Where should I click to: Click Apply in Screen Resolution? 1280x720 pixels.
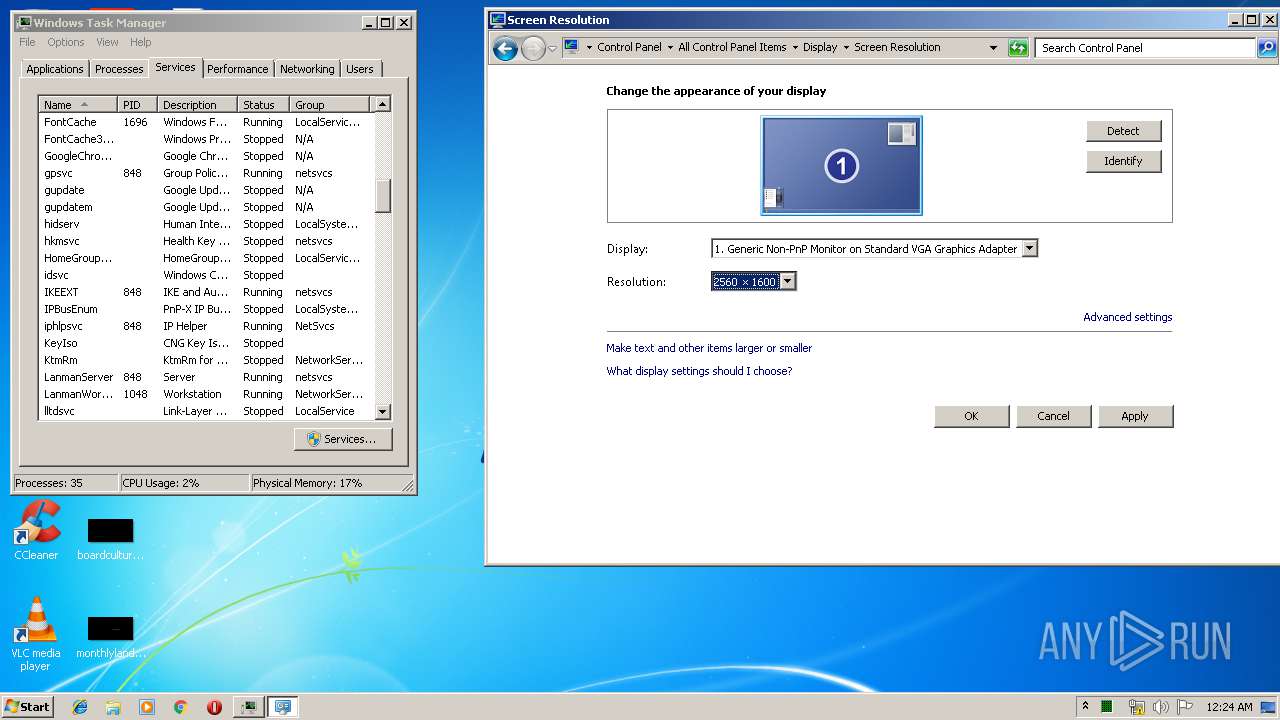tap(1135, 416)
